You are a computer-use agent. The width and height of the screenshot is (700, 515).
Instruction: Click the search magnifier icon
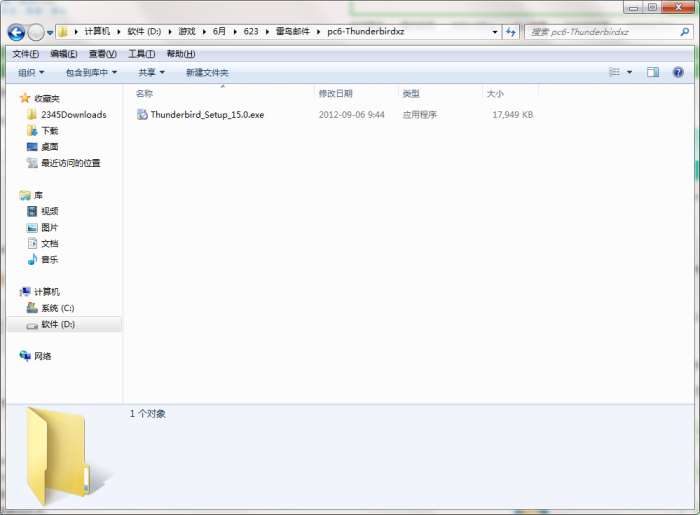684,32
